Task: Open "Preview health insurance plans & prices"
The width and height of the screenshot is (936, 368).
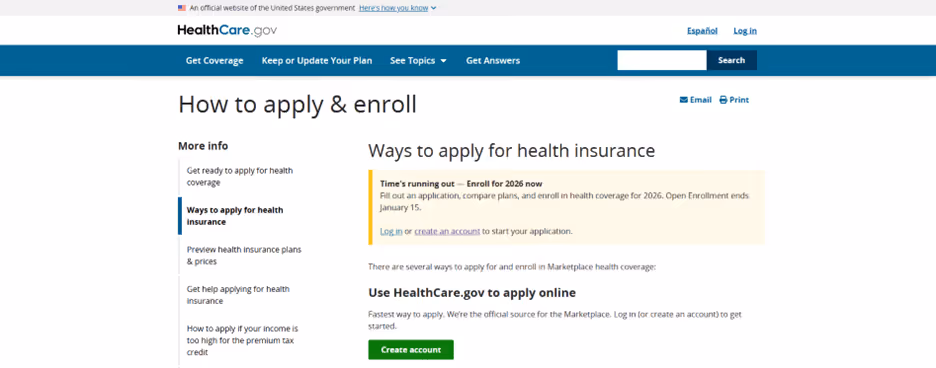Action: click(x=244, y=256)
